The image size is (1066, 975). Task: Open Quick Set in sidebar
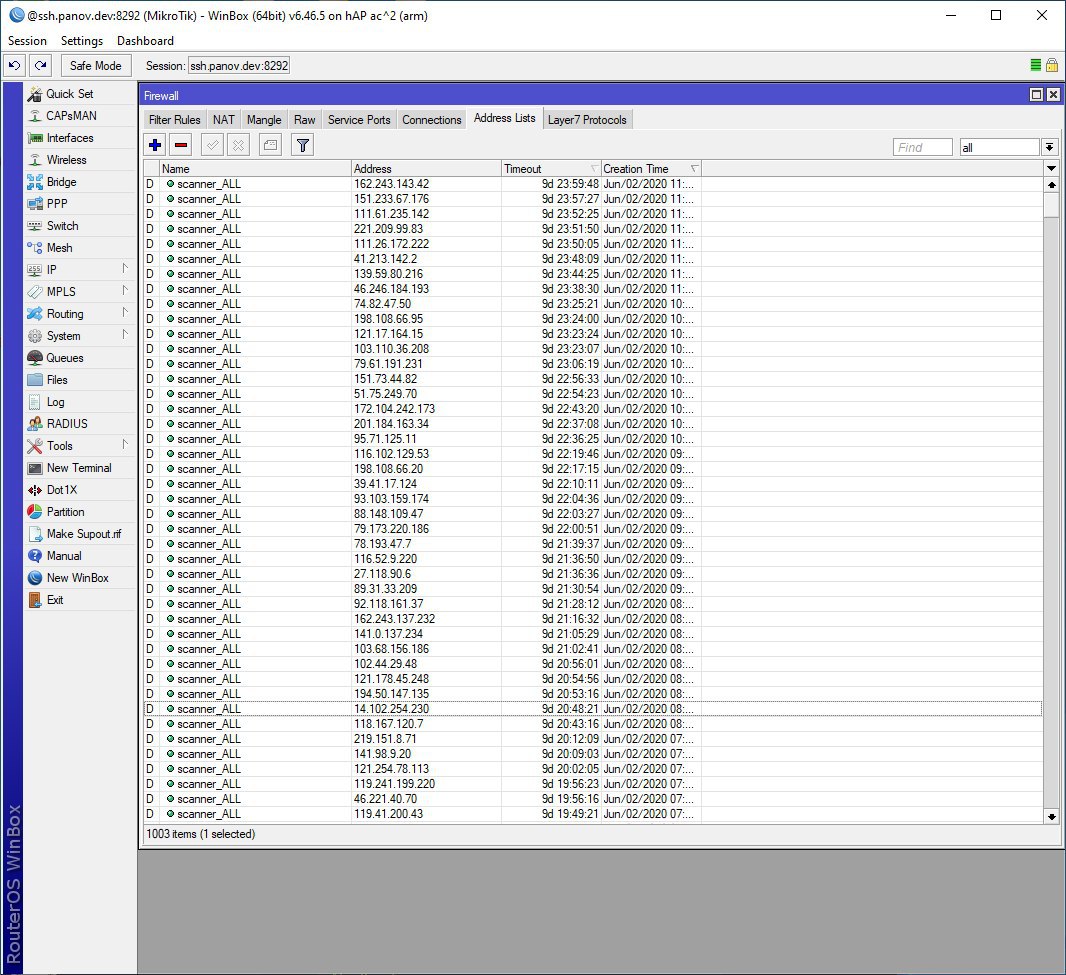pyautogui.click(x=80, y=94)
